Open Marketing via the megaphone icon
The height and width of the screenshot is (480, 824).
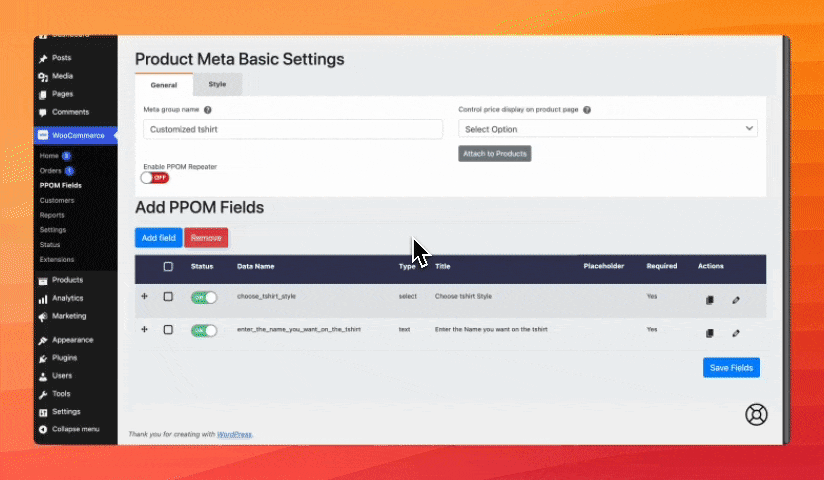click(x=43, y=317)
